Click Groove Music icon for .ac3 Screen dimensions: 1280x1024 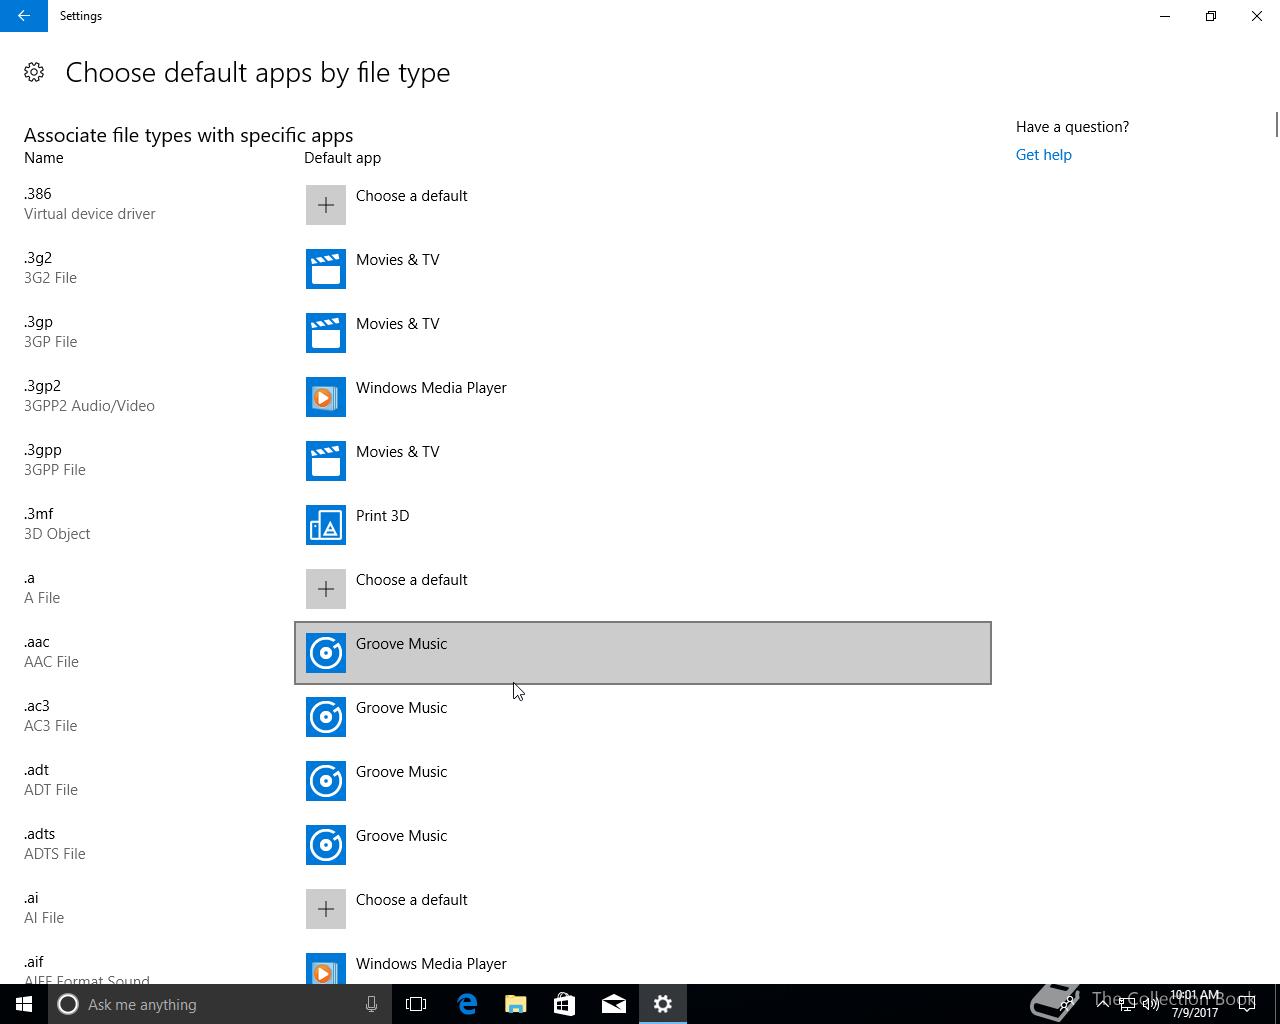coord(326,717)
